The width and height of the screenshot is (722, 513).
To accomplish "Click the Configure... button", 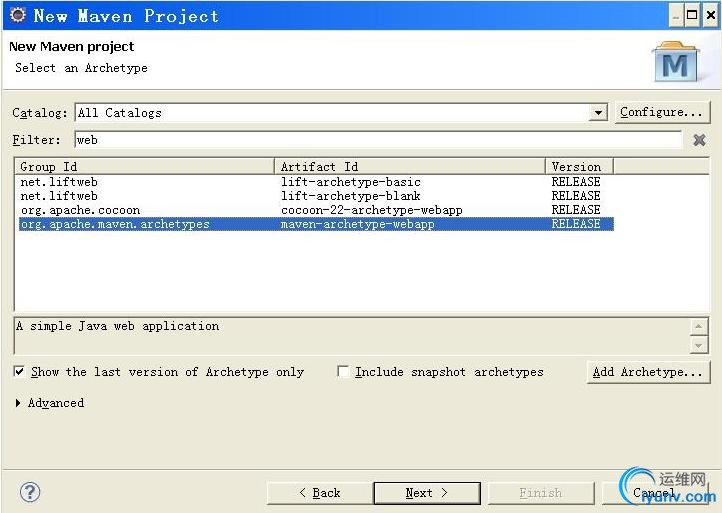I will pyautogui.click(x=662, y=112).
